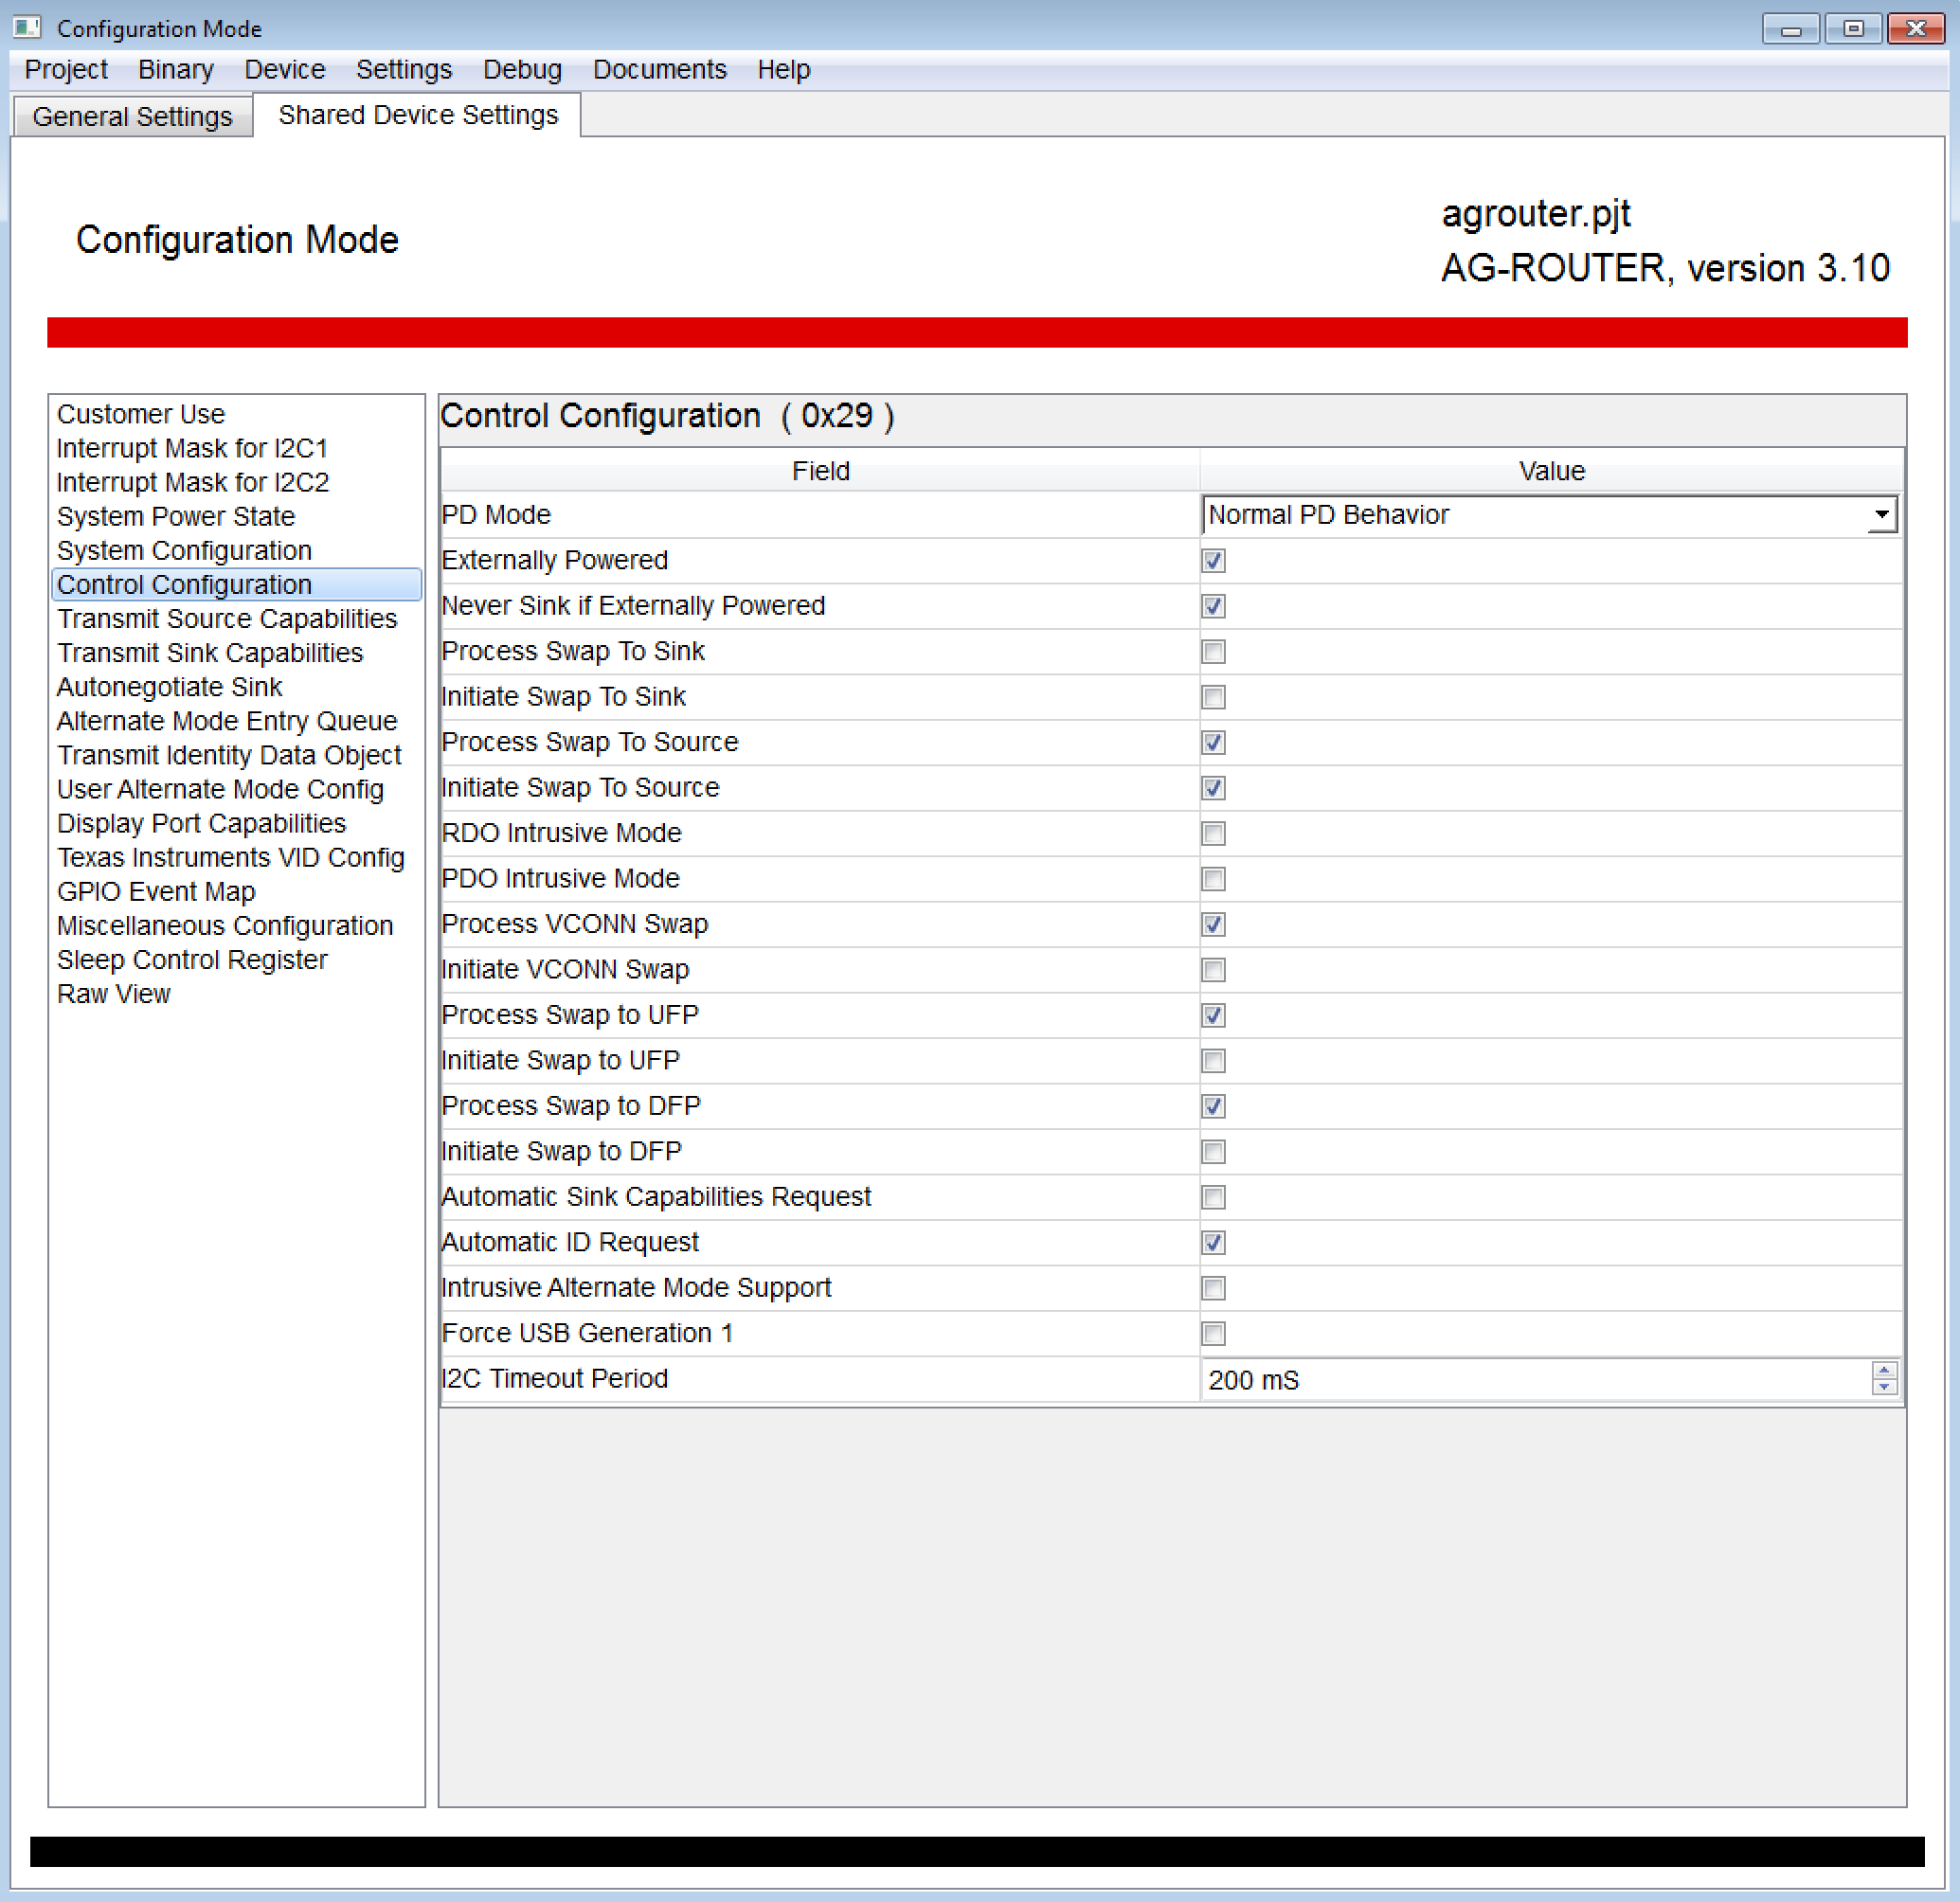The image size is (1960, 1902).
Task: Open Transmit Source Capabilities
Action: point(227,619)
